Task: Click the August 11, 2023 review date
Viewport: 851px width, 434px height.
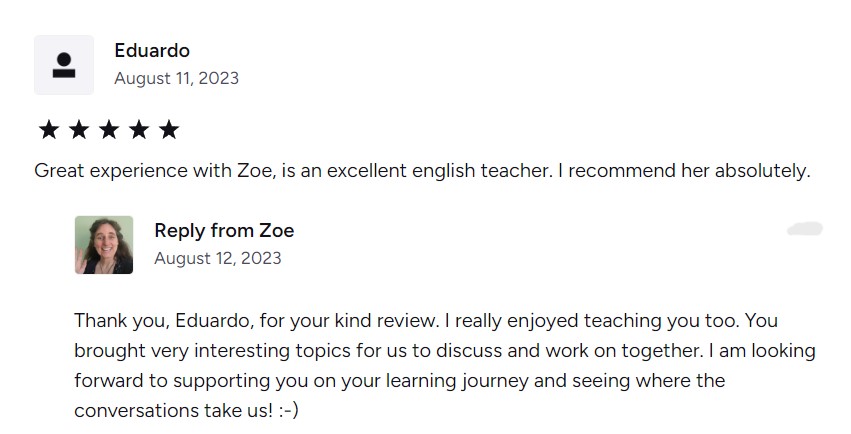Action: [176, 77]
